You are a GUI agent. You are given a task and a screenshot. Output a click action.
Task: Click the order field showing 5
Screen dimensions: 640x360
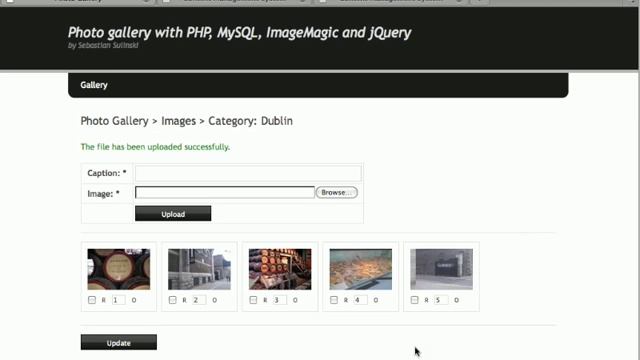point(441,300)
